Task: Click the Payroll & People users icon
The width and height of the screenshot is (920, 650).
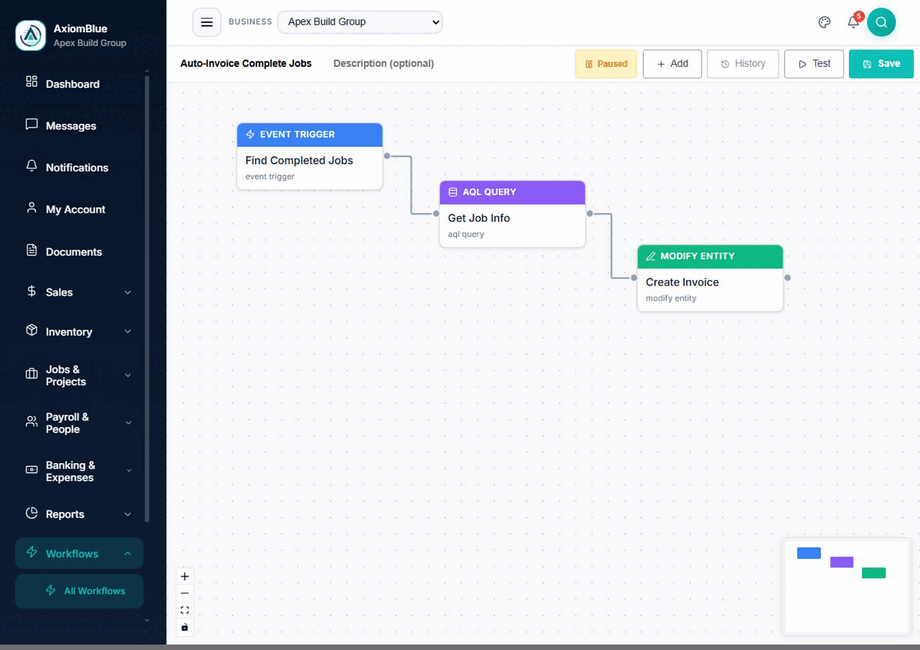Action: (x=32, y=422)
